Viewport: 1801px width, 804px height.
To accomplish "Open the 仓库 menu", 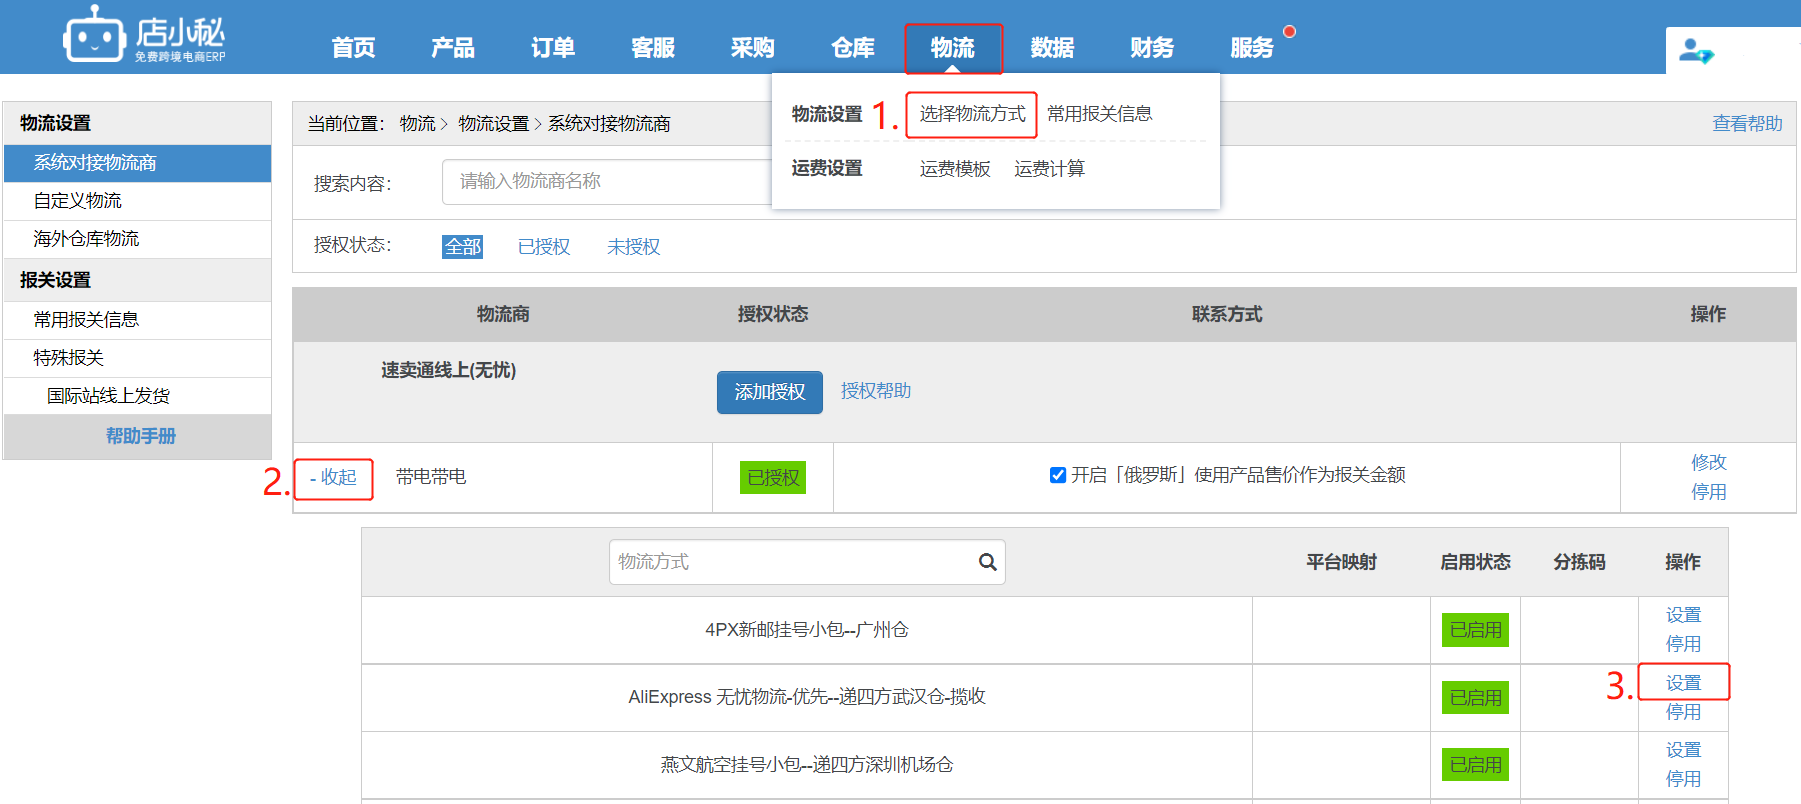I will click(853, 48).
